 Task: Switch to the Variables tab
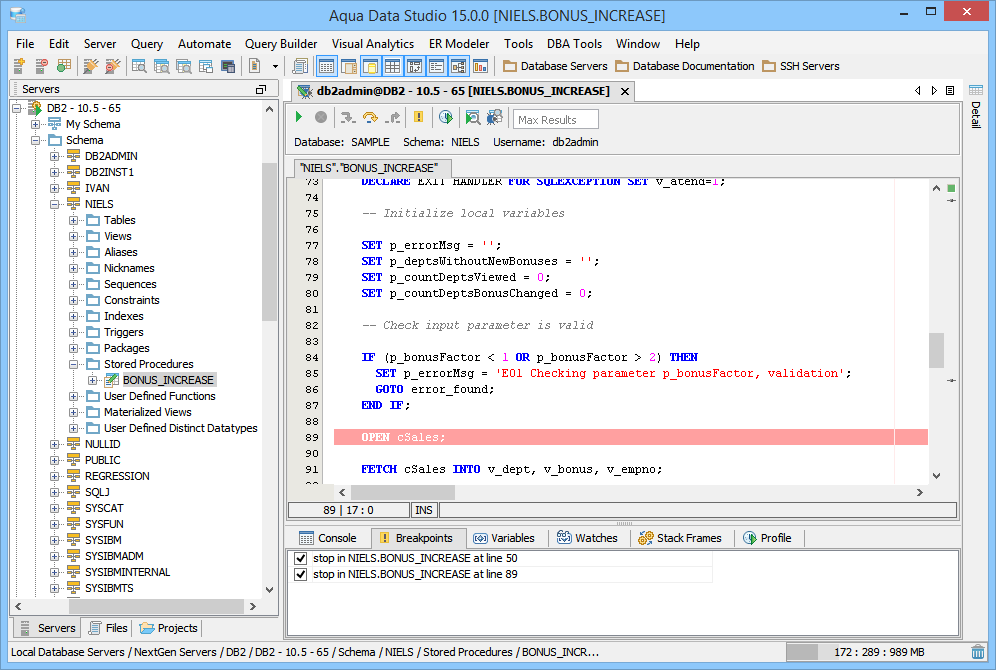(x=504, y=538)
